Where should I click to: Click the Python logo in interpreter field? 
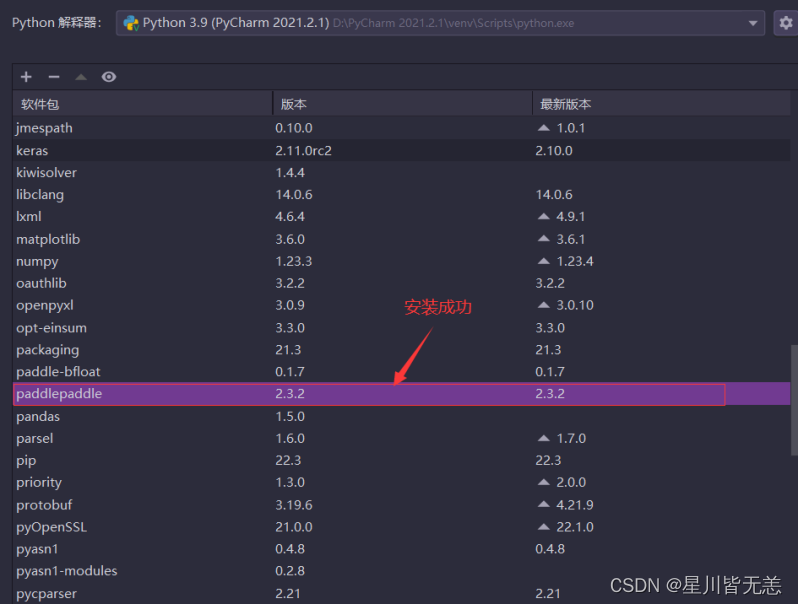pos(131,23)
